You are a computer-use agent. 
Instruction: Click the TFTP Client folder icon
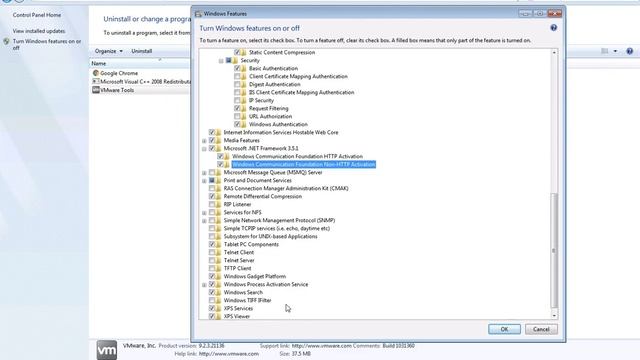(x=218, y=268)
